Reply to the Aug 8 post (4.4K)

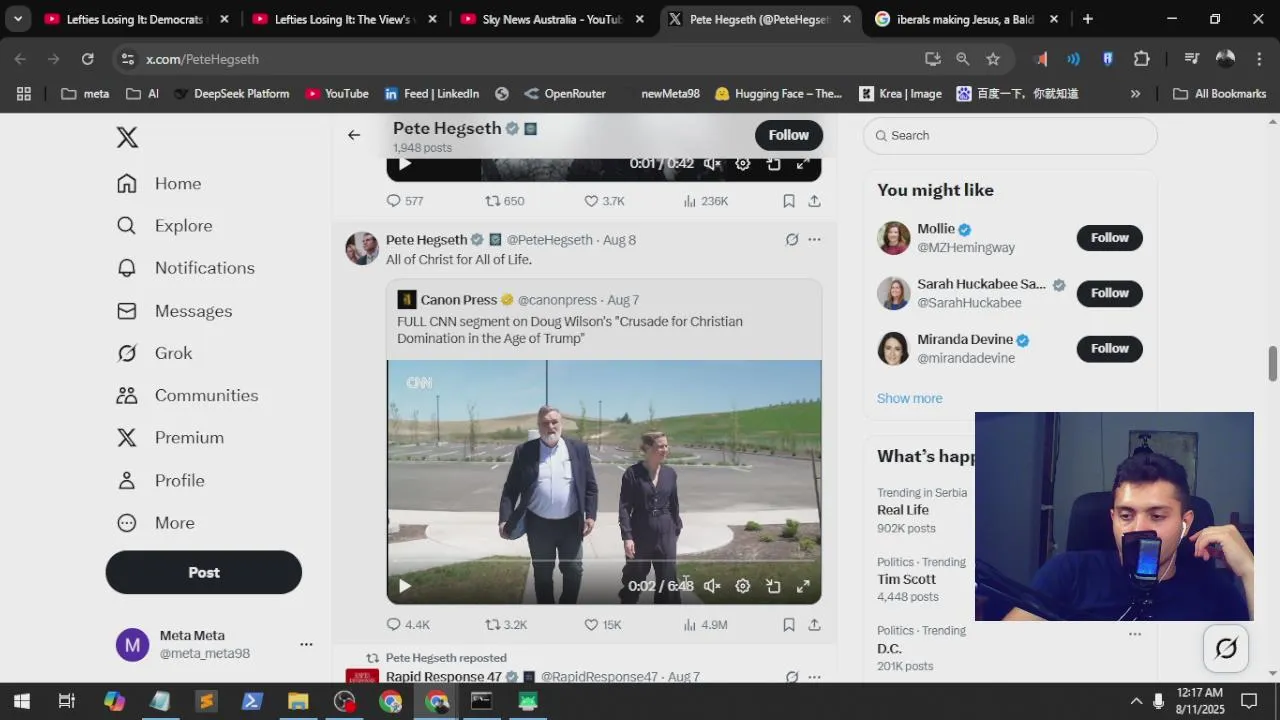tap(408, 624)
